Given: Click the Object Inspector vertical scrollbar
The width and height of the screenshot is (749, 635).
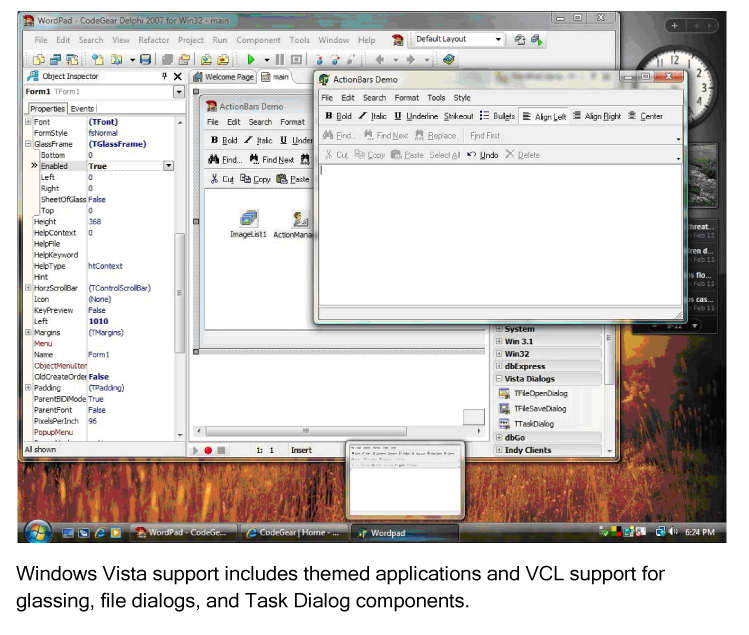Looking at the screenshot, I should (x=180, y=293).
